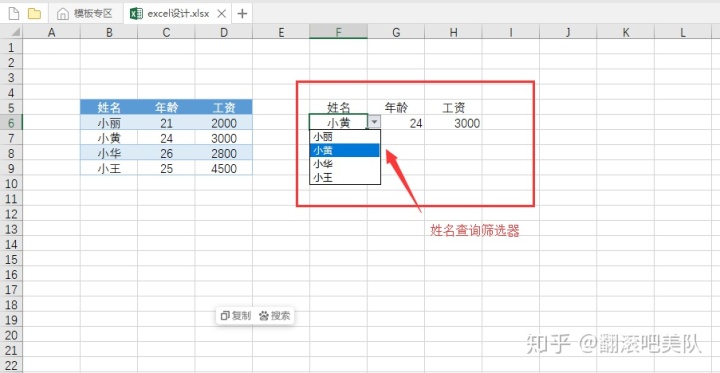
Task: Click table cell 小黄 in column B
Action: pyautogui.click(x=109, y=138)
